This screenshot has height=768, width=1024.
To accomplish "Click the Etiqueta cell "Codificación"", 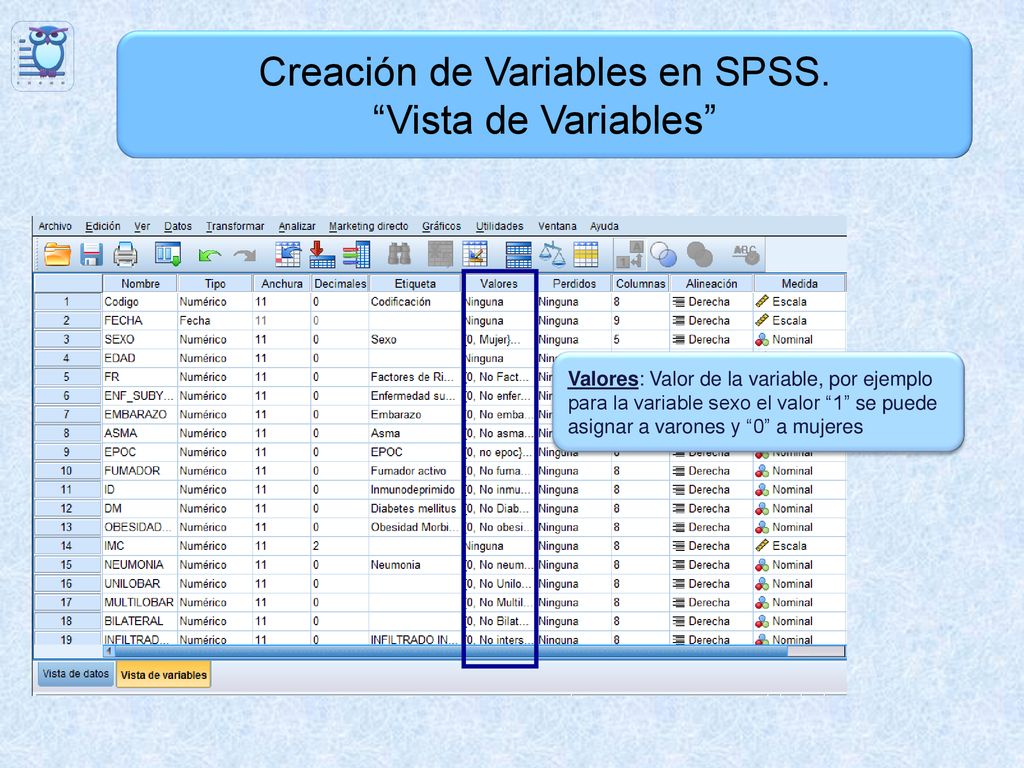I will pyautogui.click(x=415, y=302).
